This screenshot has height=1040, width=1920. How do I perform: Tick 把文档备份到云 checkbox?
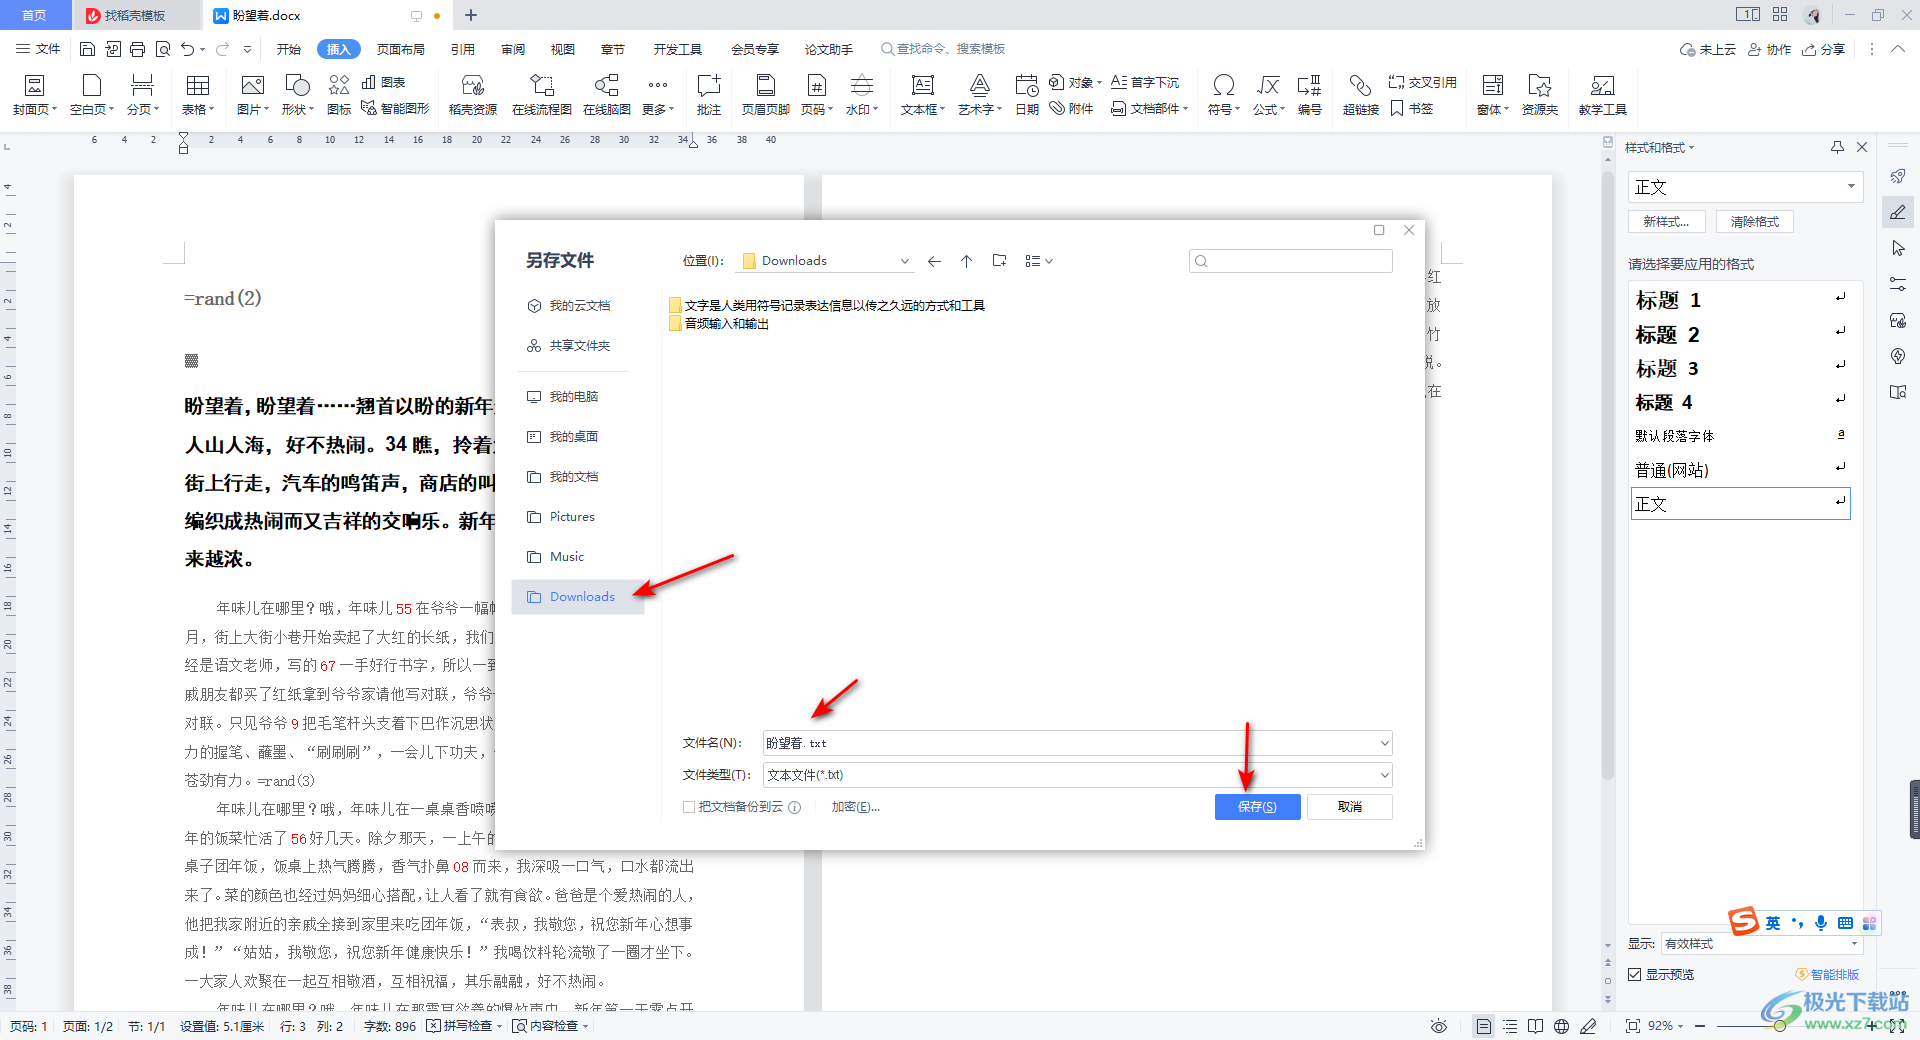click(689, 807)
